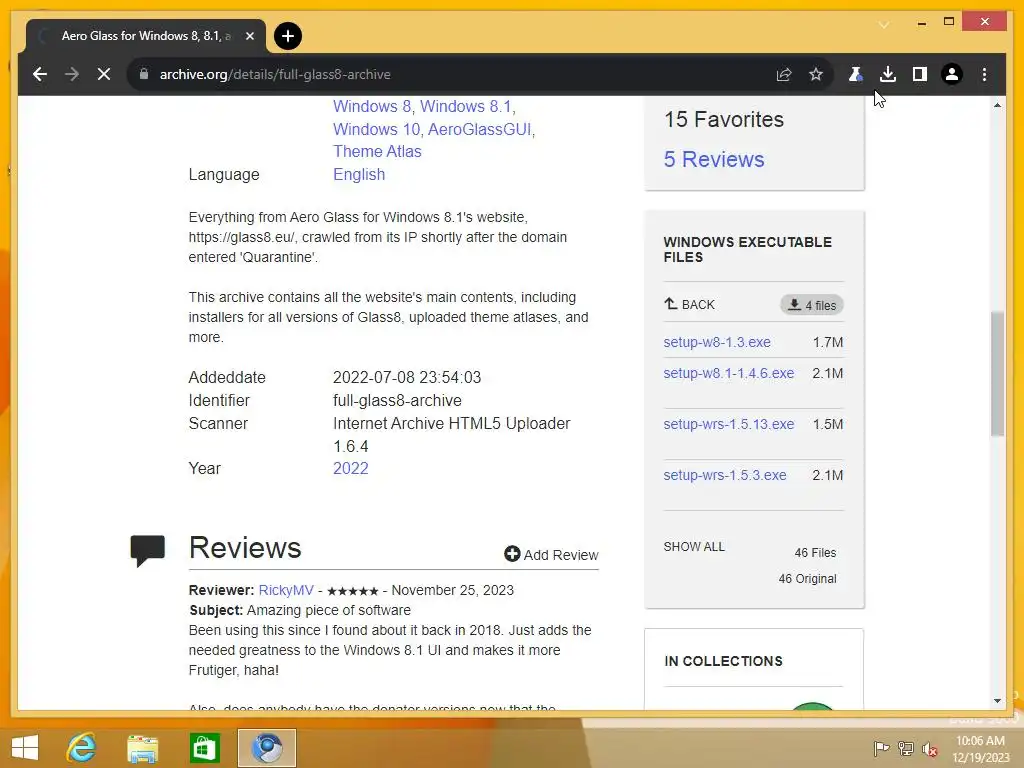This screenshot has width=1024, height=768.
Task: Open the Theme Atlas topic link
Action: pos(377,152)
